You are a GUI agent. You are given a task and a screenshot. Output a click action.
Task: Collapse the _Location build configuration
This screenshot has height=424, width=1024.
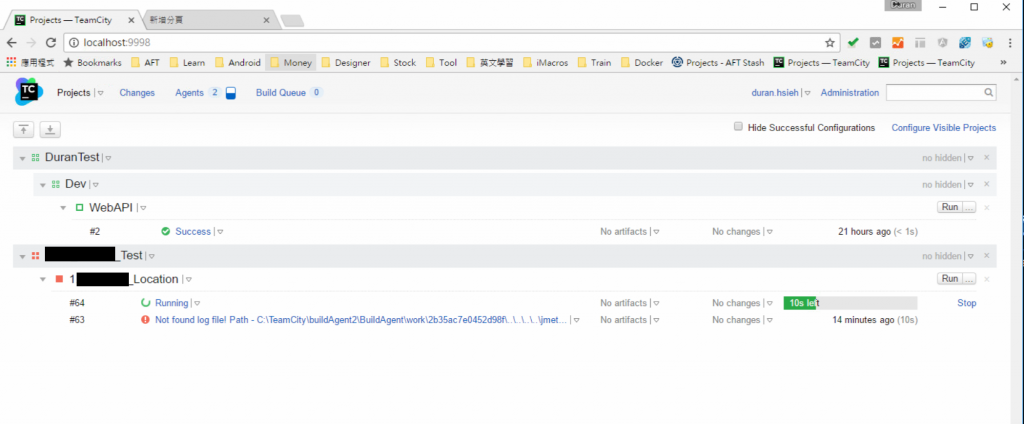[43, 280]
